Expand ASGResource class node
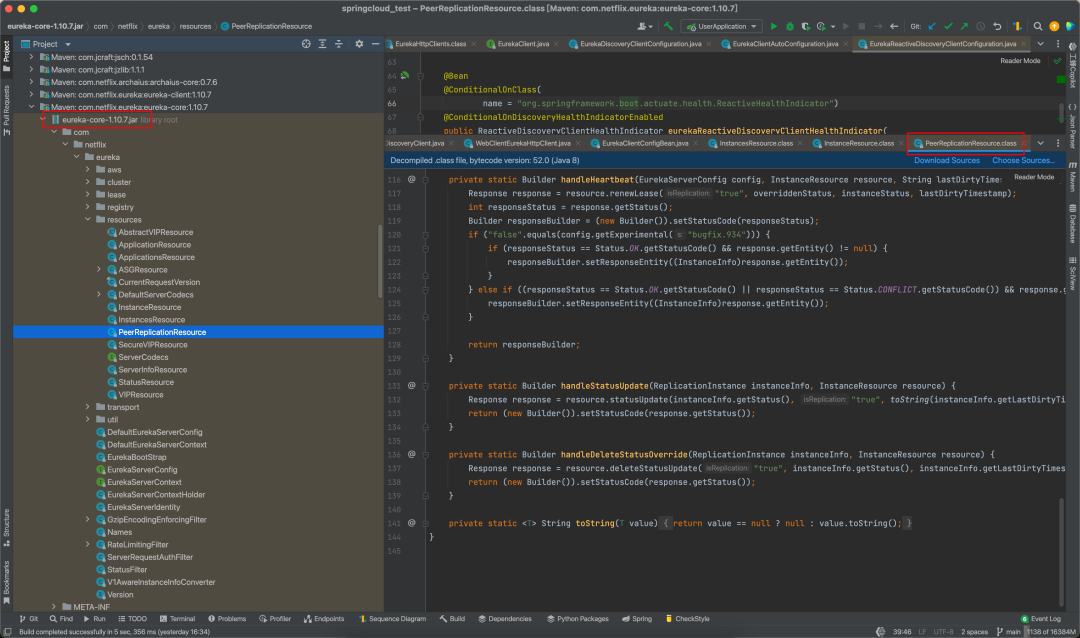Screen dimensions: 1080x638 pyautogui.click(x=99, y=269)
